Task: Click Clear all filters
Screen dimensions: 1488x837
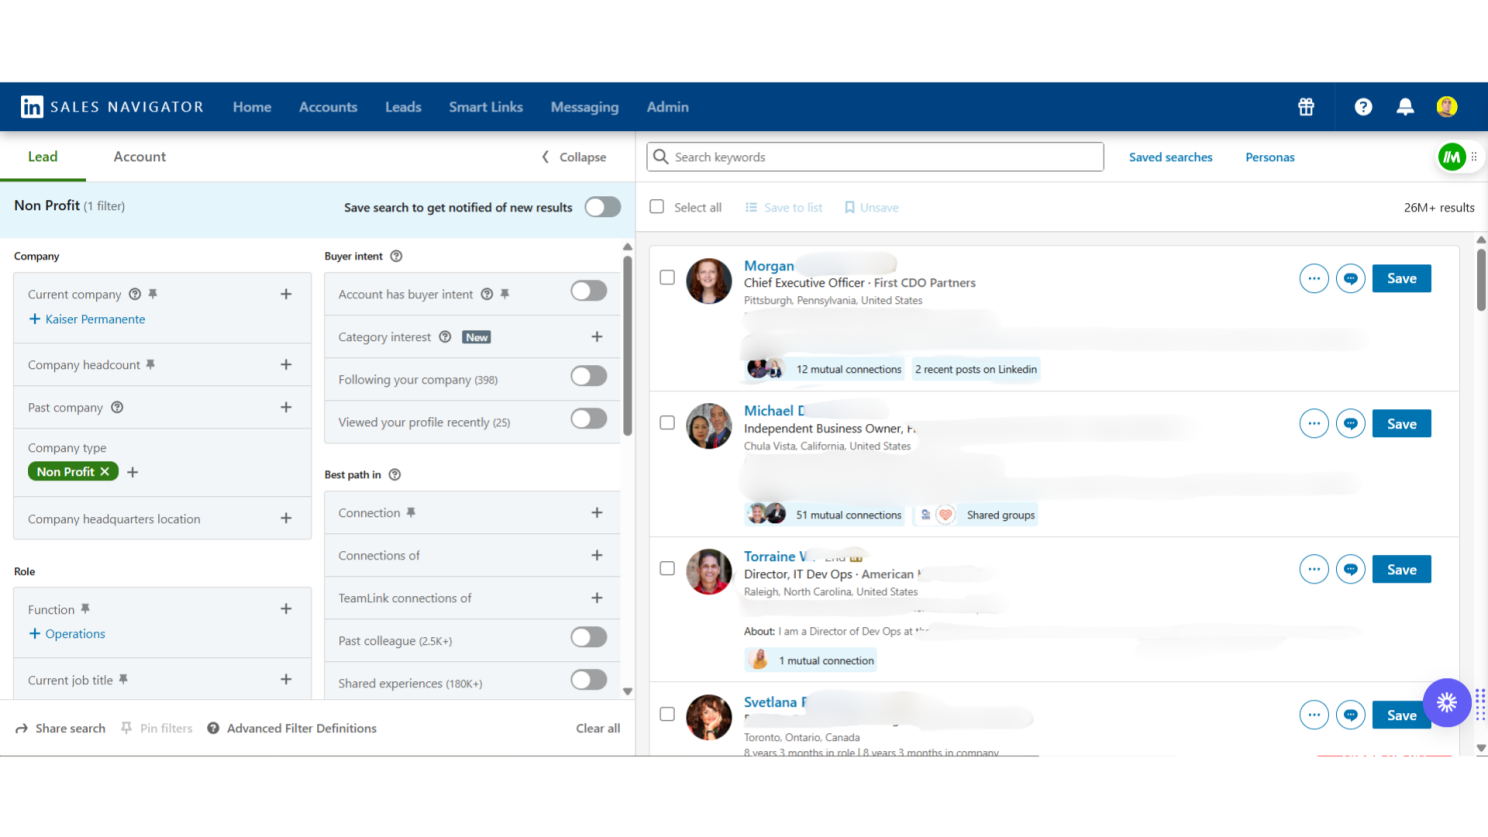Action: tap(598, 728)
